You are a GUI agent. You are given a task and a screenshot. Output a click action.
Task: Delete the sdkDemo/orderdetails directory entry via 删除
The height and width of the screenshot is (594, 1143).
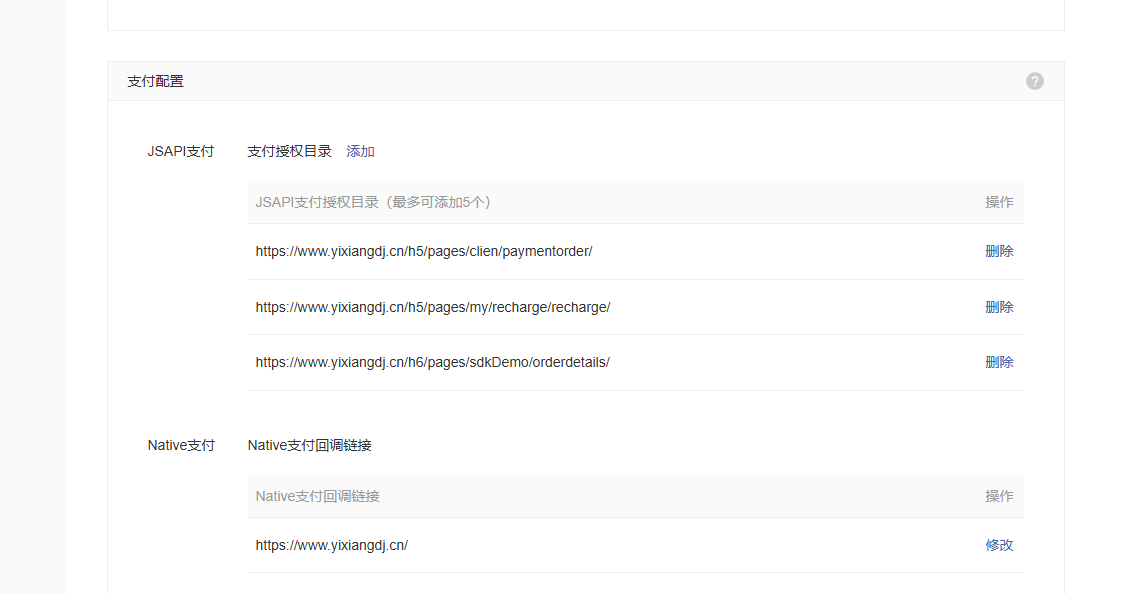(x=999, y=362)
